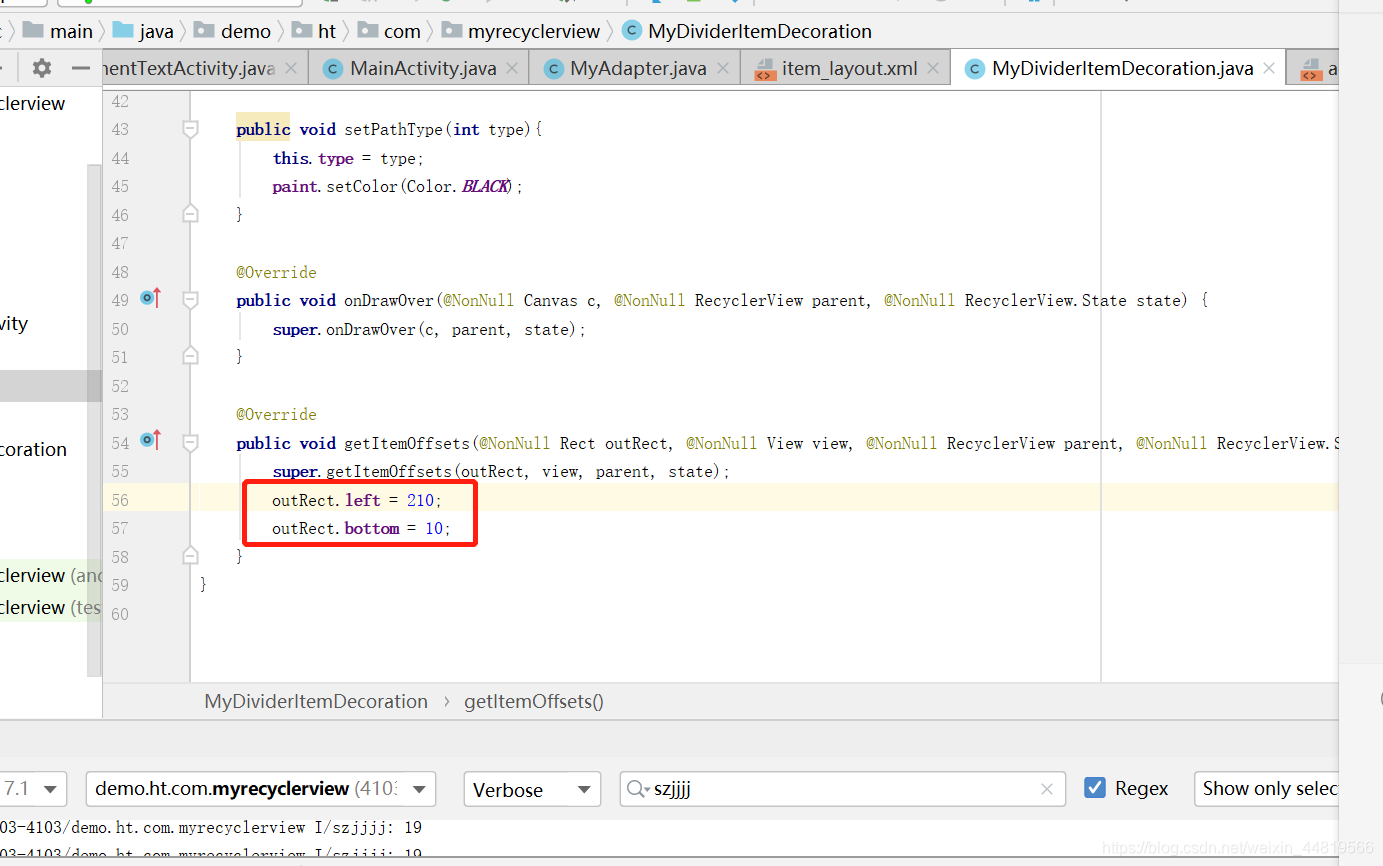
Task: Click the myrecyclerview folder icon in breadcrumb
Action: [x=452, y=31]
